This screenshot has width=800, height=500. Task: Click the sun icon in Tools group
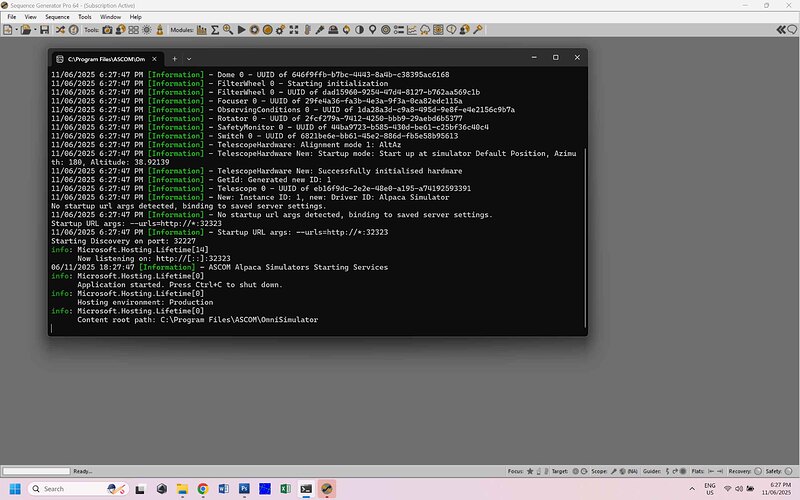point(147,30)
